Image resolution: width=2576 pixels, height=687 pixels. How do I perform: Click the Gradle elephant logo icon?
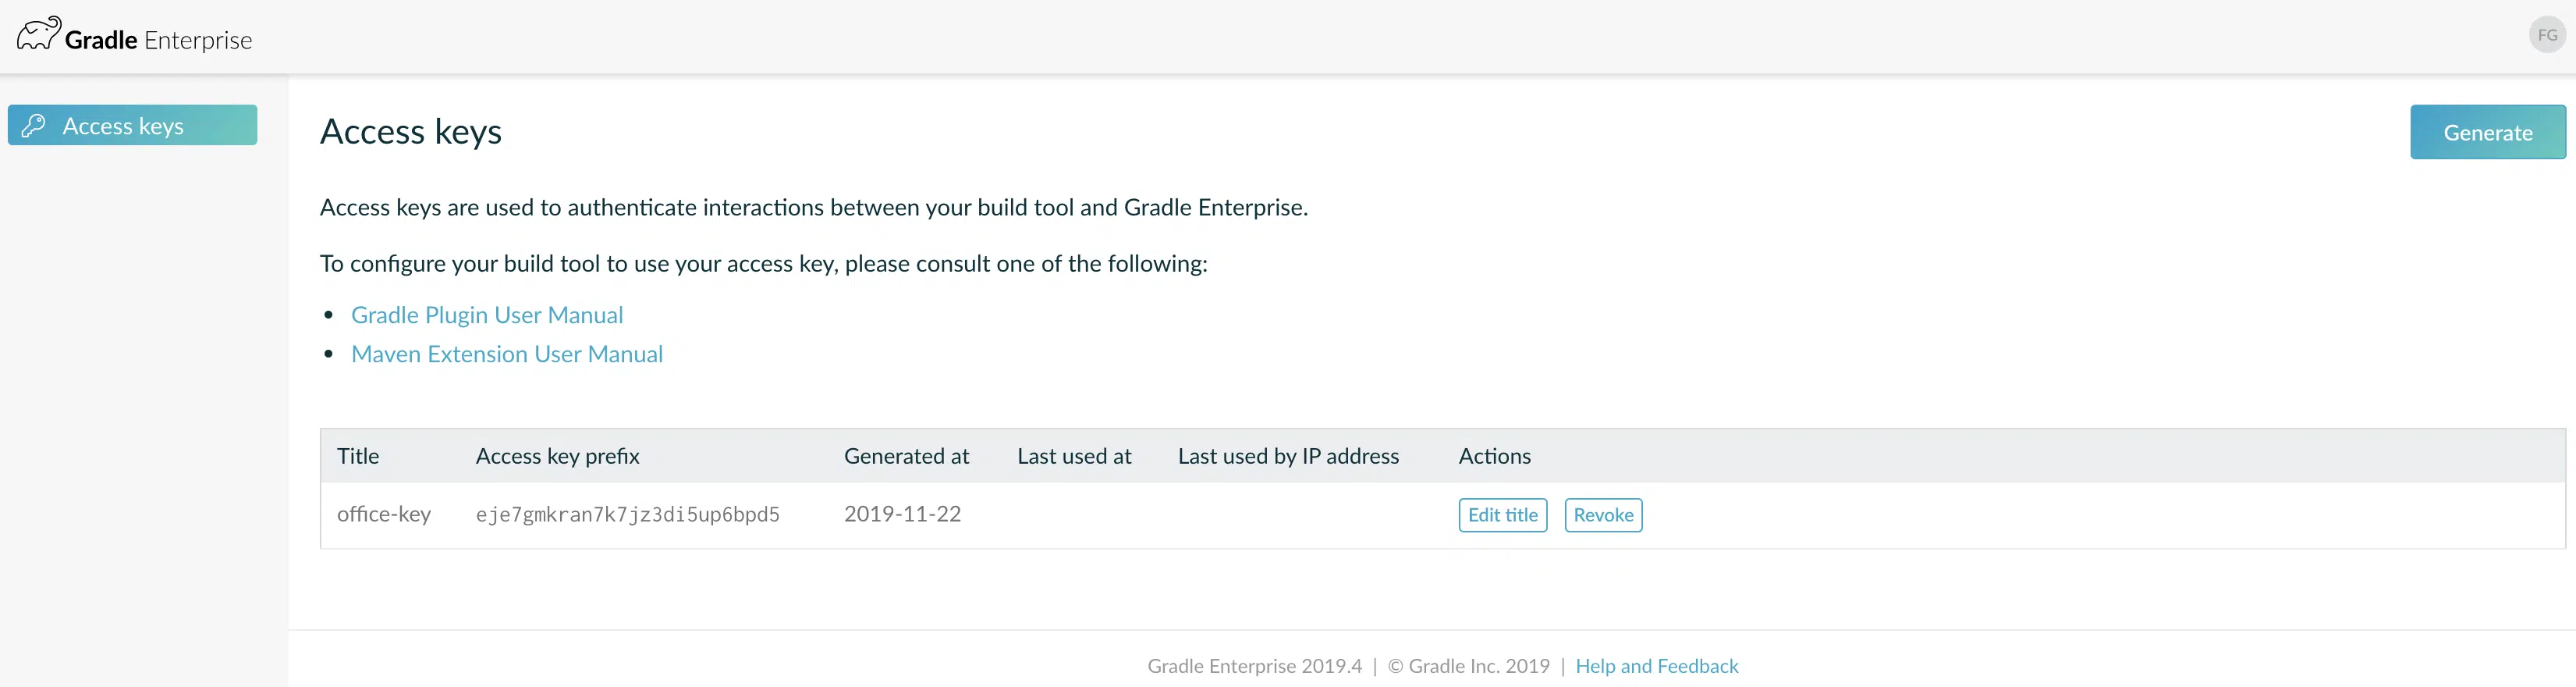point(39,34)
